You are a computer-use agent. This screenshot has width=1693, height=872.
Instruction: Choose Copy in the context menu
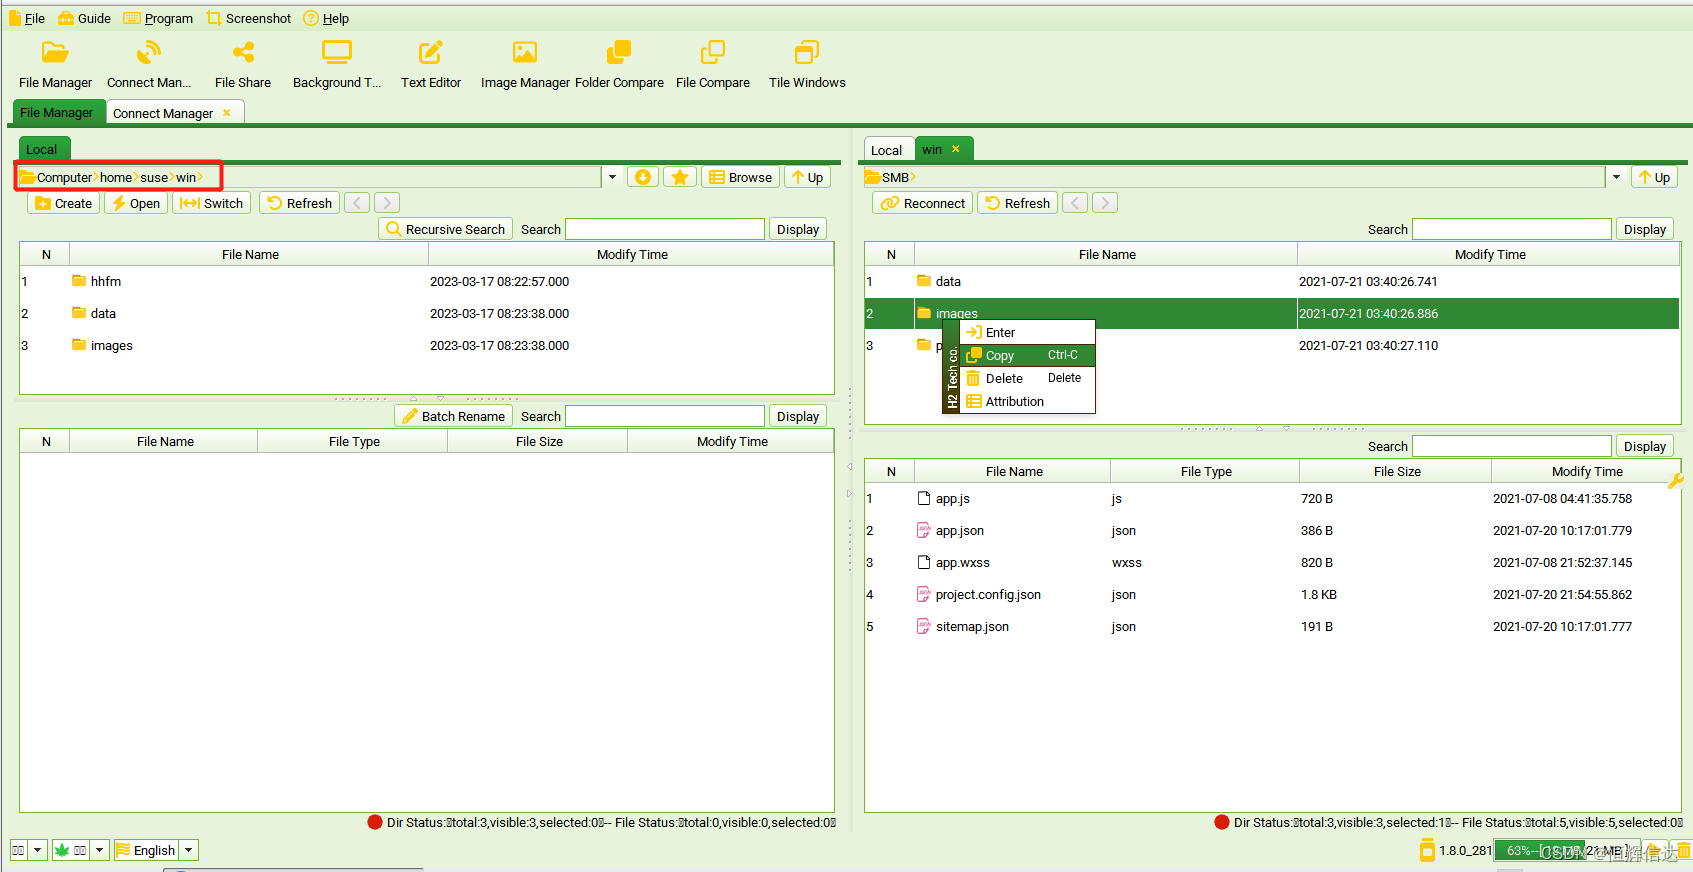pos(1027,355)
